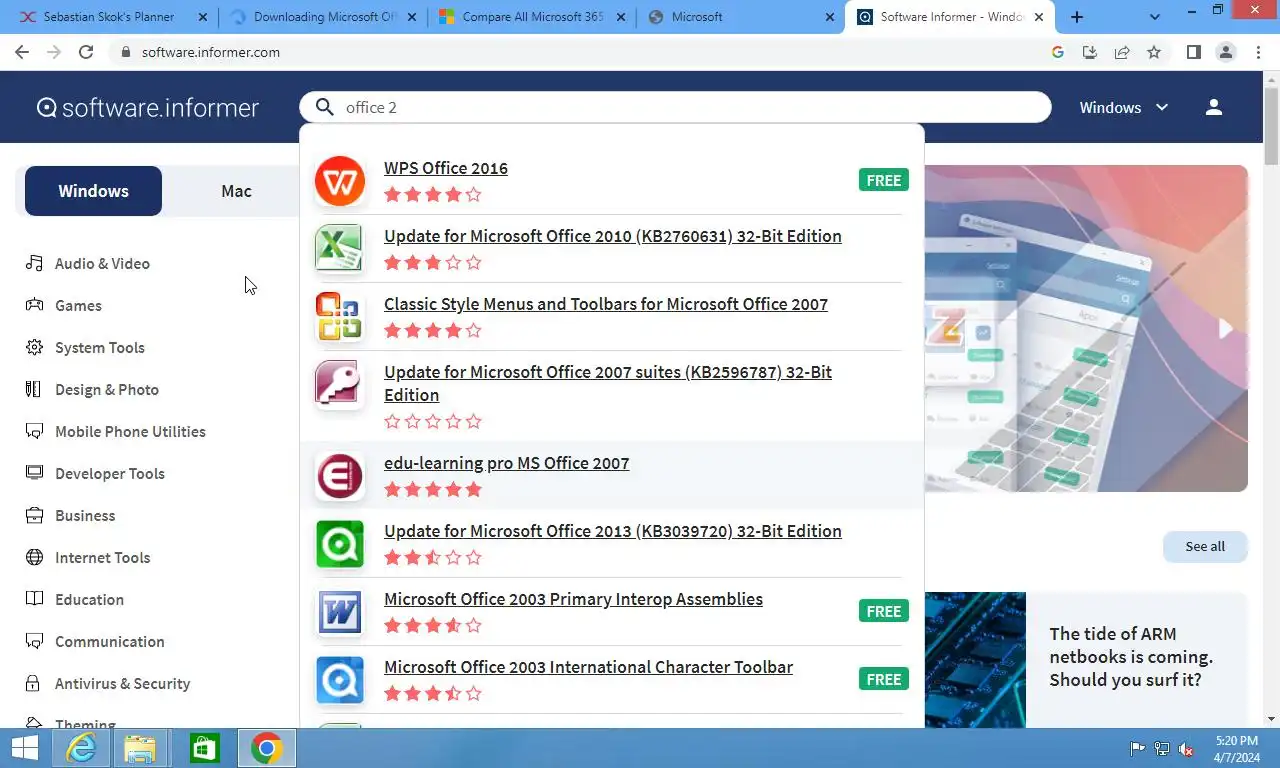Open the ARM netbooks article thumbnail
The image size is (1280, 768).
975,660
